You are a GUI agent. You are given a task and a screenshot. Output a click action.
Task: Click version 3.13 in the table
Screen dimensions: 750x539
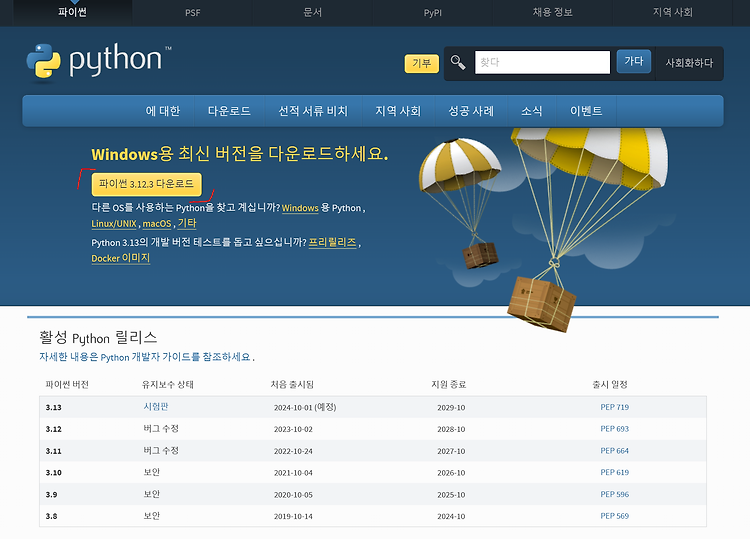tap(54, 407)
